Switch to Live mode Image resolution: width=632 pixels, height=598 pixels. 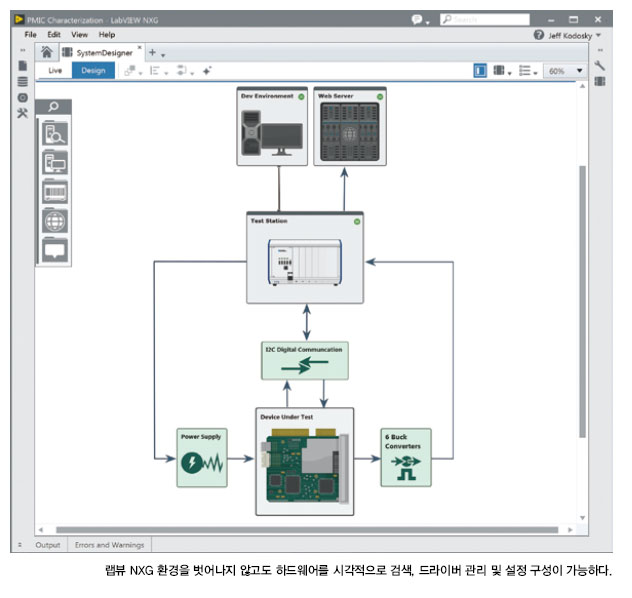[x=55, y=71]
